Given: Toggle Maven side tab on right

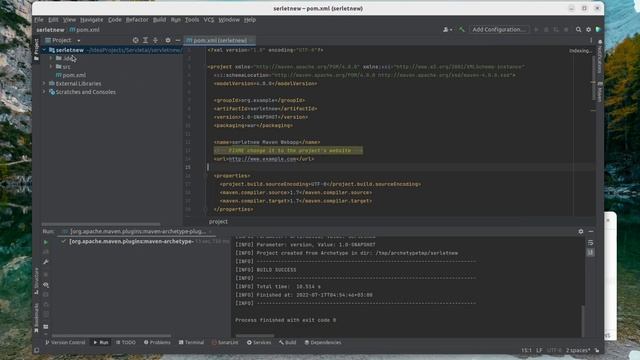Looking at the screenshot, I should click(x=600, y=92).
